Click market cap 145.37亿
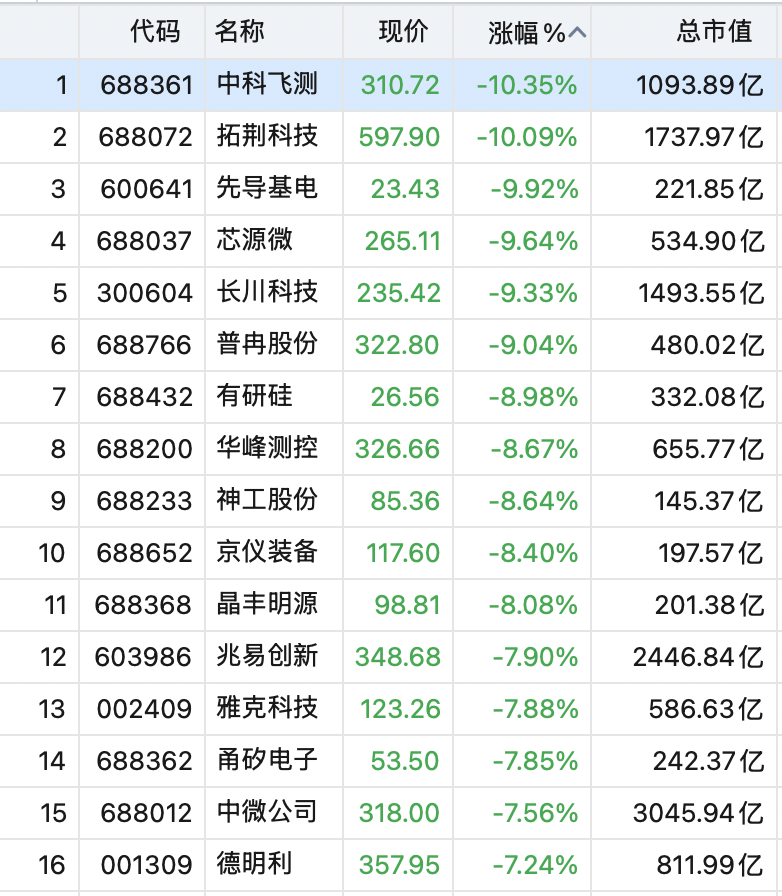 tap(709, 502)
